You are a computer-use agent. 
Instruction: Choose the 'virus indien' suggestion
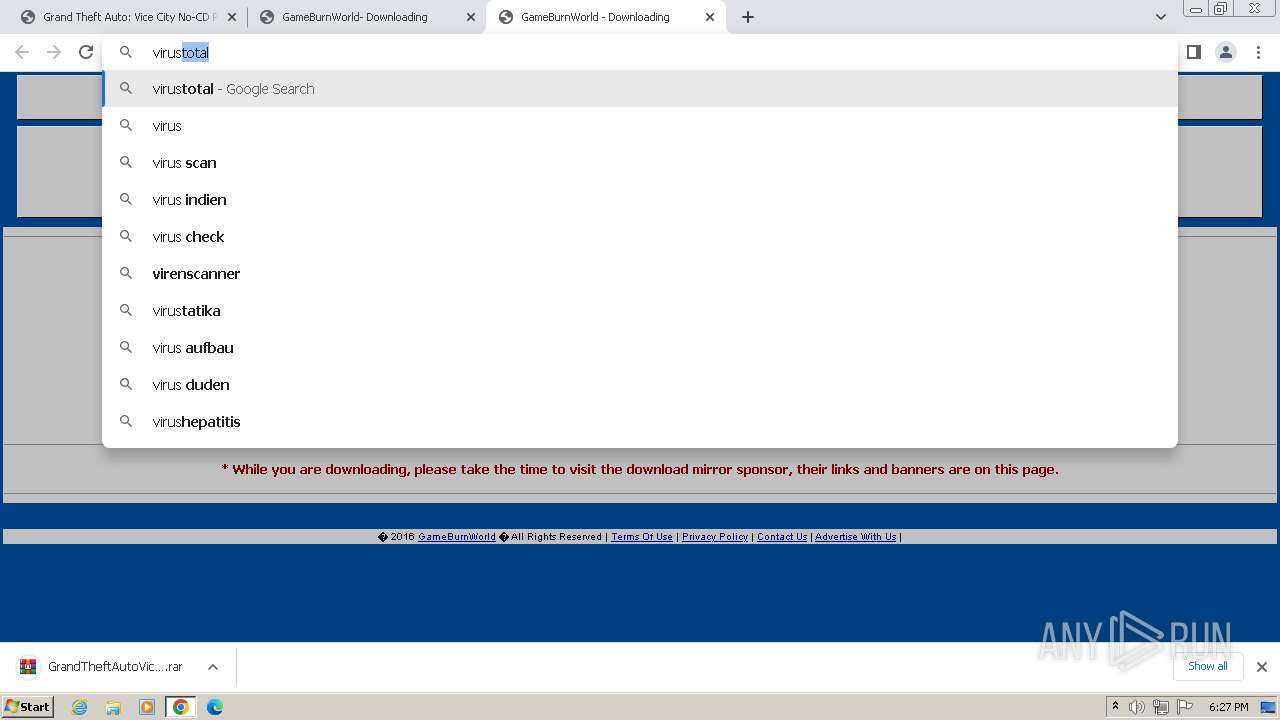640,200
